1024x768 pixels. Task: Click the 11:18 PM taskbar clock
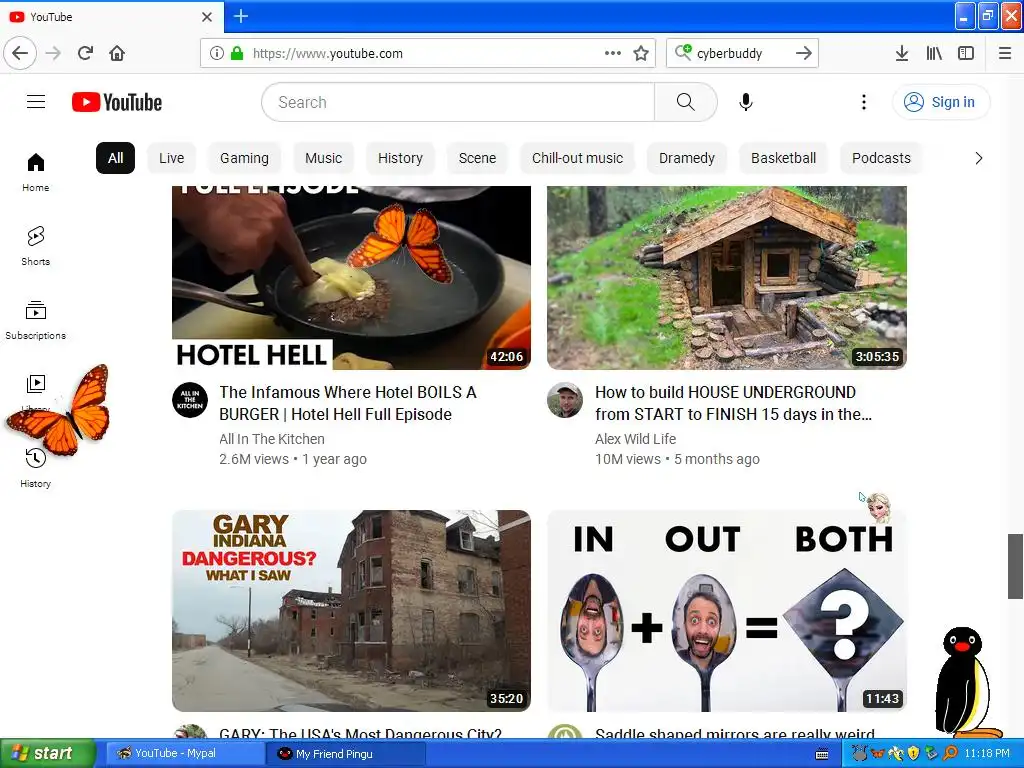(987, 753)
